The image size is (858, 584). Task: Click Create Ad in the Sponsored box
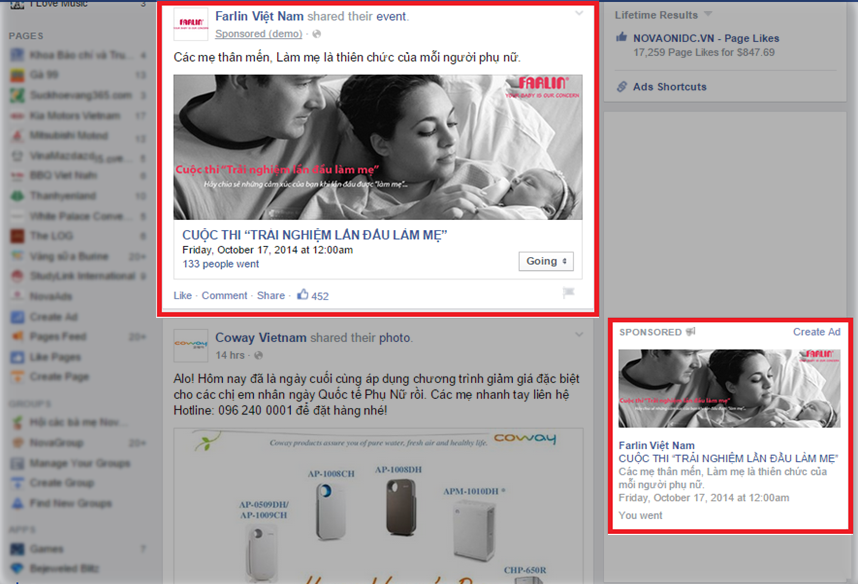(x=816, y=332)
